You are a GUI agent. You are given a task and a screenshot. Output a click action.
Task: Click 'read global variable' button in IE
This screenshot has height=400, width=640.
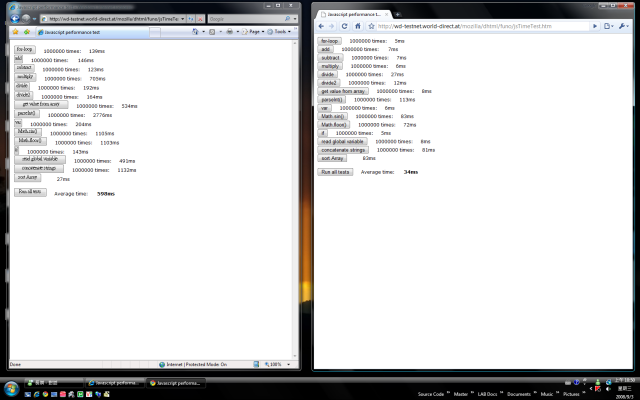[40, 159]
